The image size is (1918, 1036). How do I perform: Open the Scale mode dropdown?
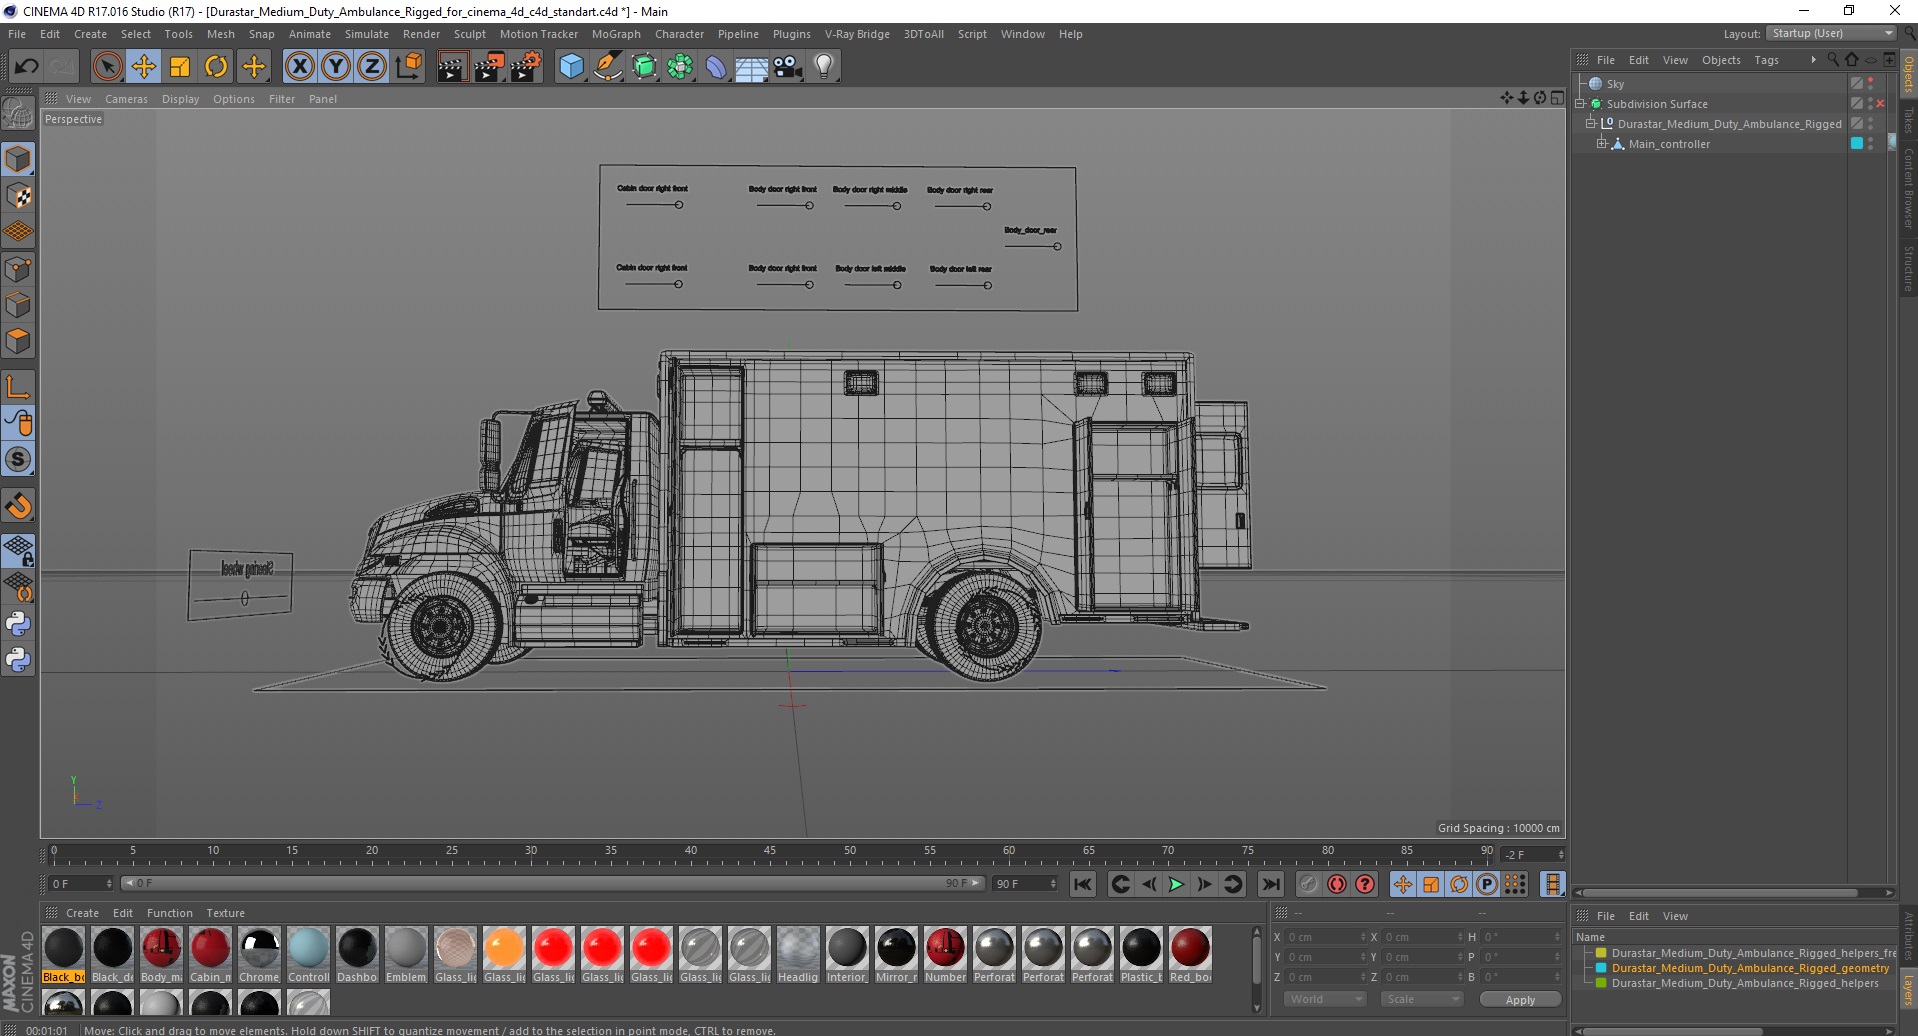coord(1422,999)
